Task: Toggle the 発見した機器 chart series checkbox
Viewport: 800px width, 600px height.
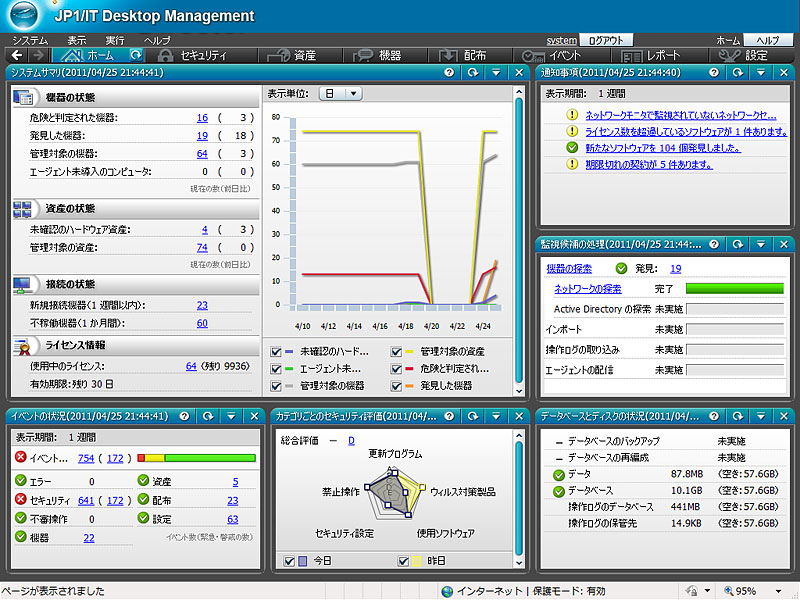Action: coord(397,386)
